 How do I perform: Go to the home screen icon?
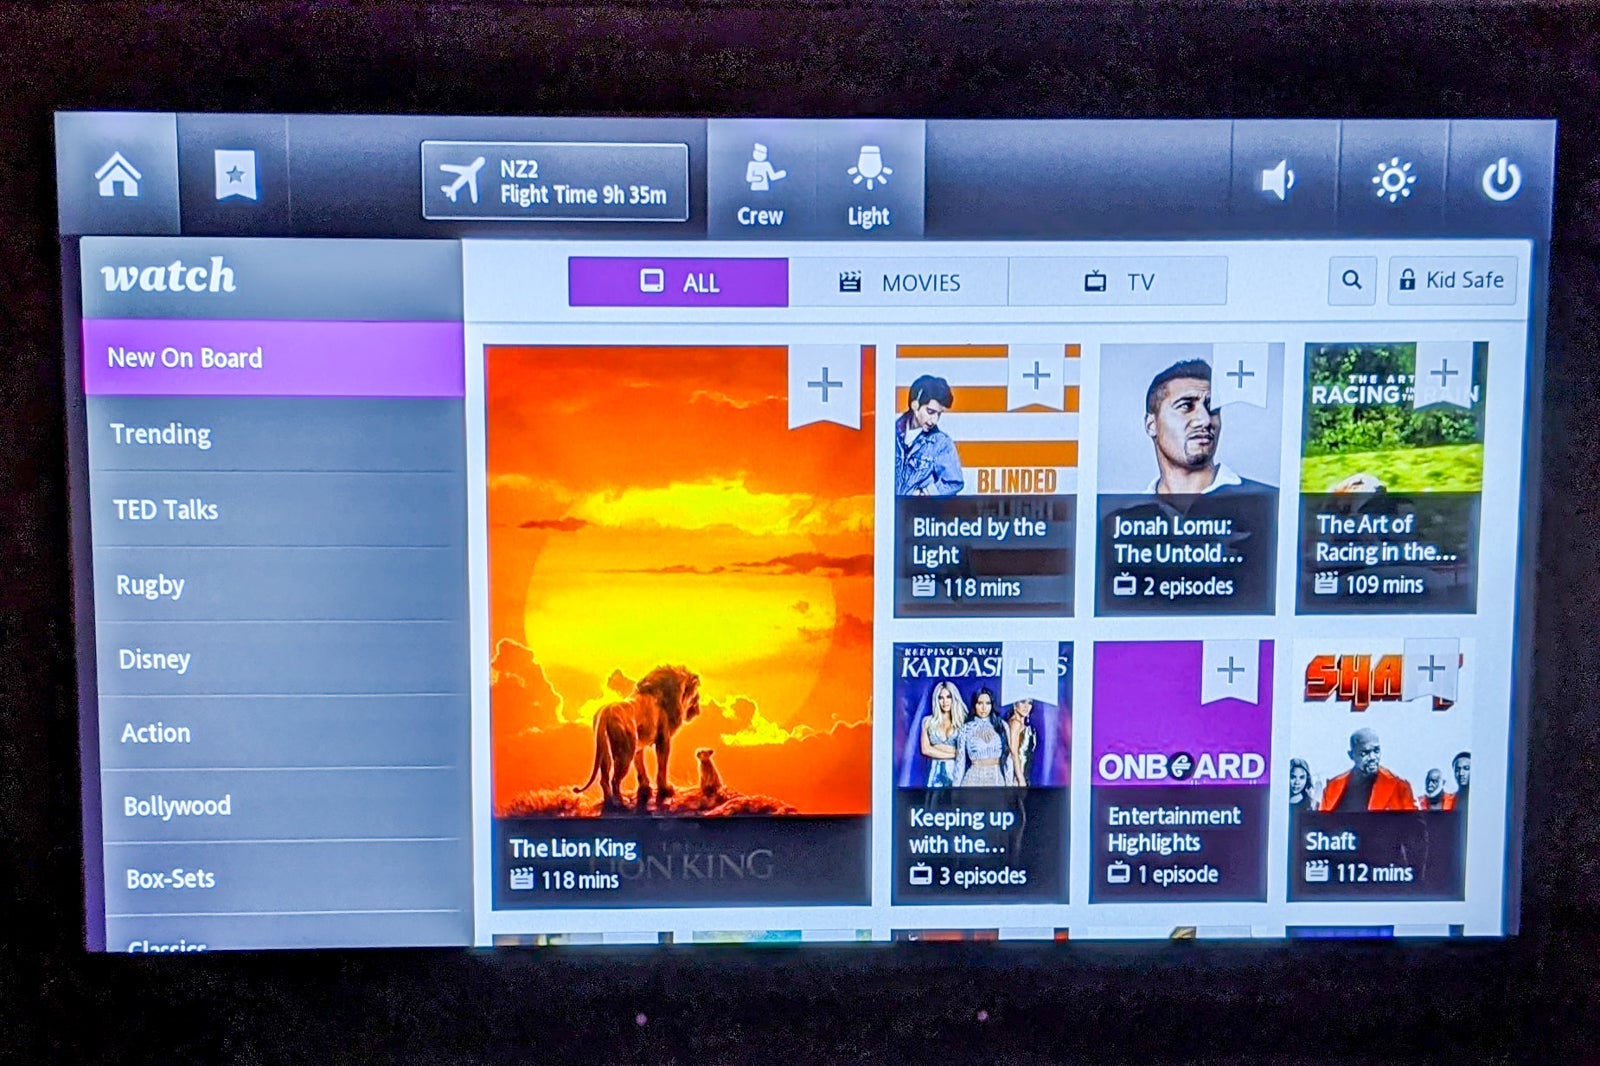tap(118, 177)
